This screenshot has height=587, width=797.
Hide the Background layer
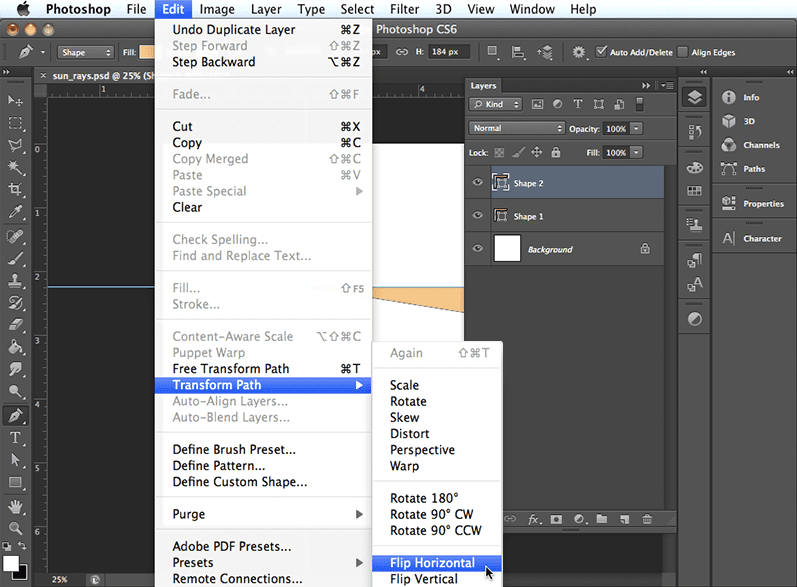[x=477, y=249]
